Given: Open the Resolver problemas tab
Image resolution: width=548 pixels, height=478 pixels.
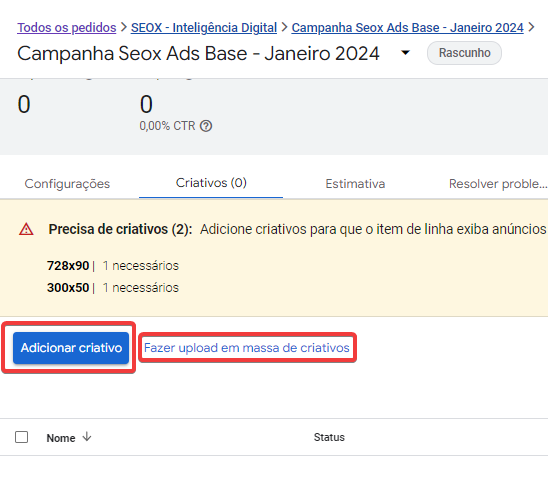Looking at the screenshot, I should [x=498, y=184].
